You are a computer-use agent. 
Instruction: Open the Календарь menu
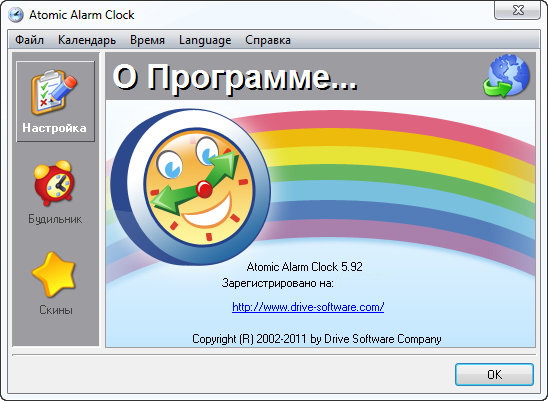click(87, 40)
